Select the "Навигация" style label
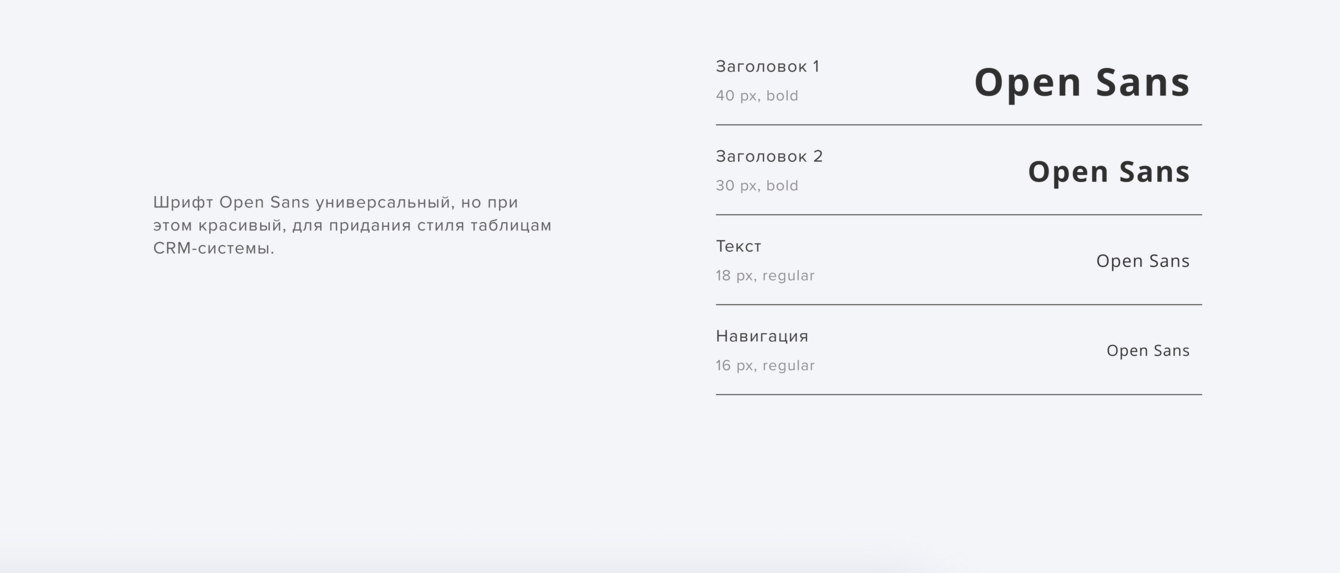Screen dimensions: 1340x573 pyautogui.click(x=762, y=337)
